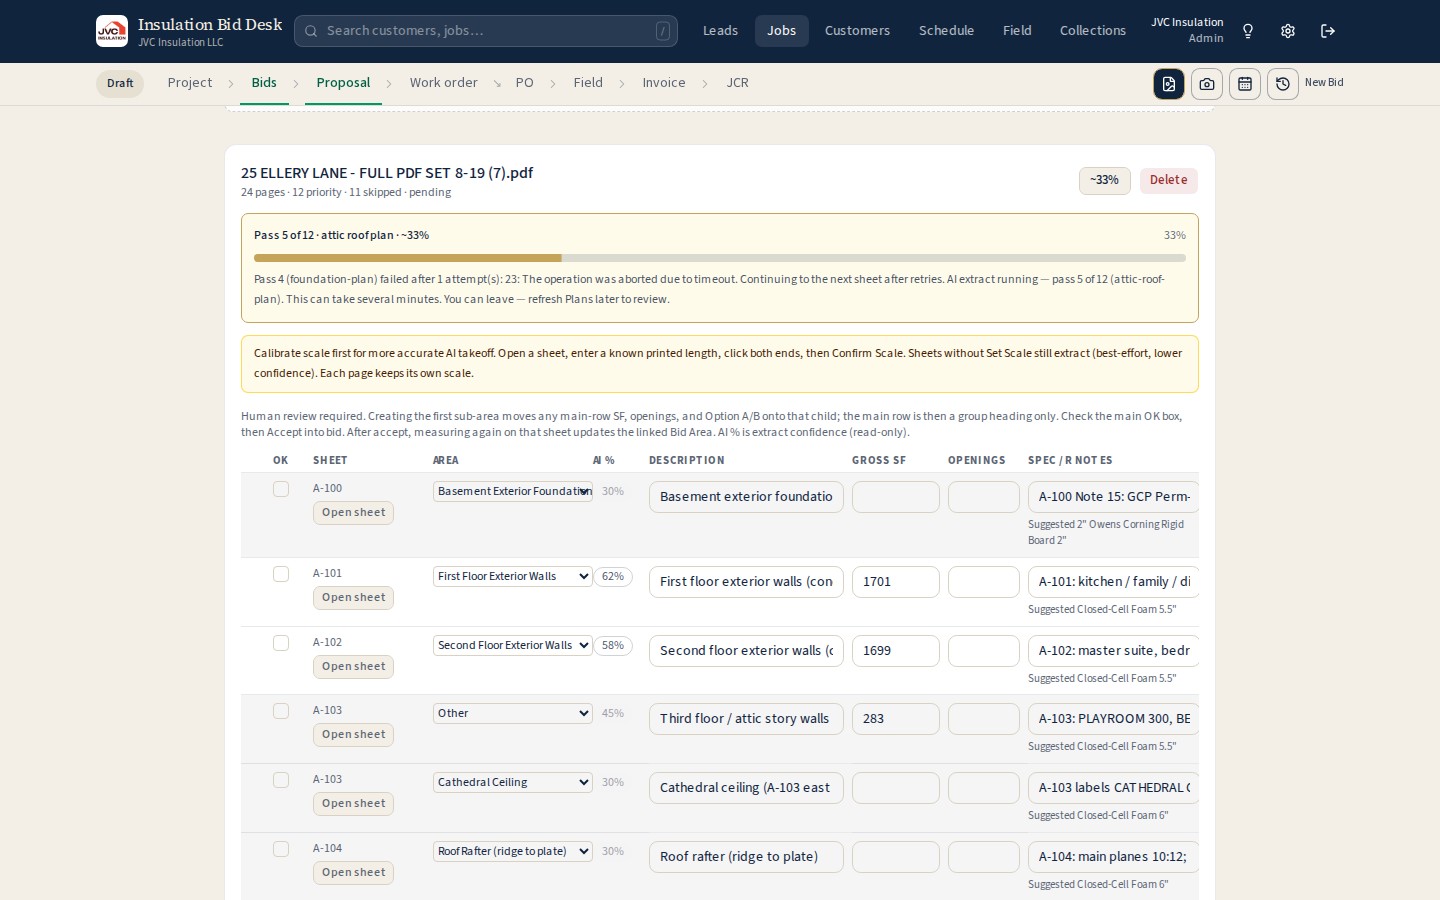Switch to the JCR step tab

[737, 83]
